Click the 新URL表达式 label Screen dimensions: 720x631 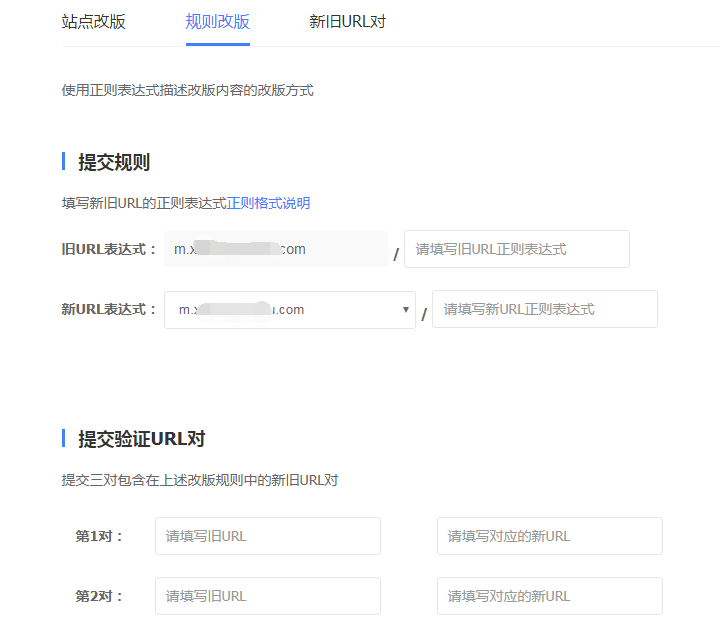click(x=109, y=310)
